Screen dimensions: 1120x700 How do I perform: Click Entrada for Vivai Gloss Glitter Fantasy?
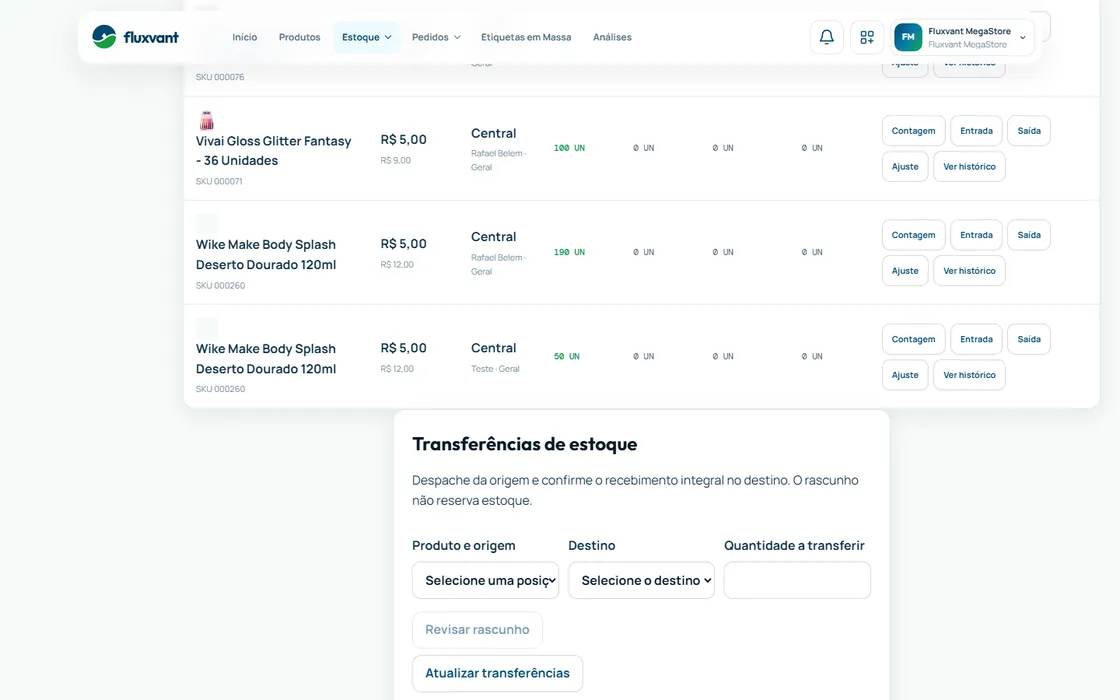tap(976, 131)
